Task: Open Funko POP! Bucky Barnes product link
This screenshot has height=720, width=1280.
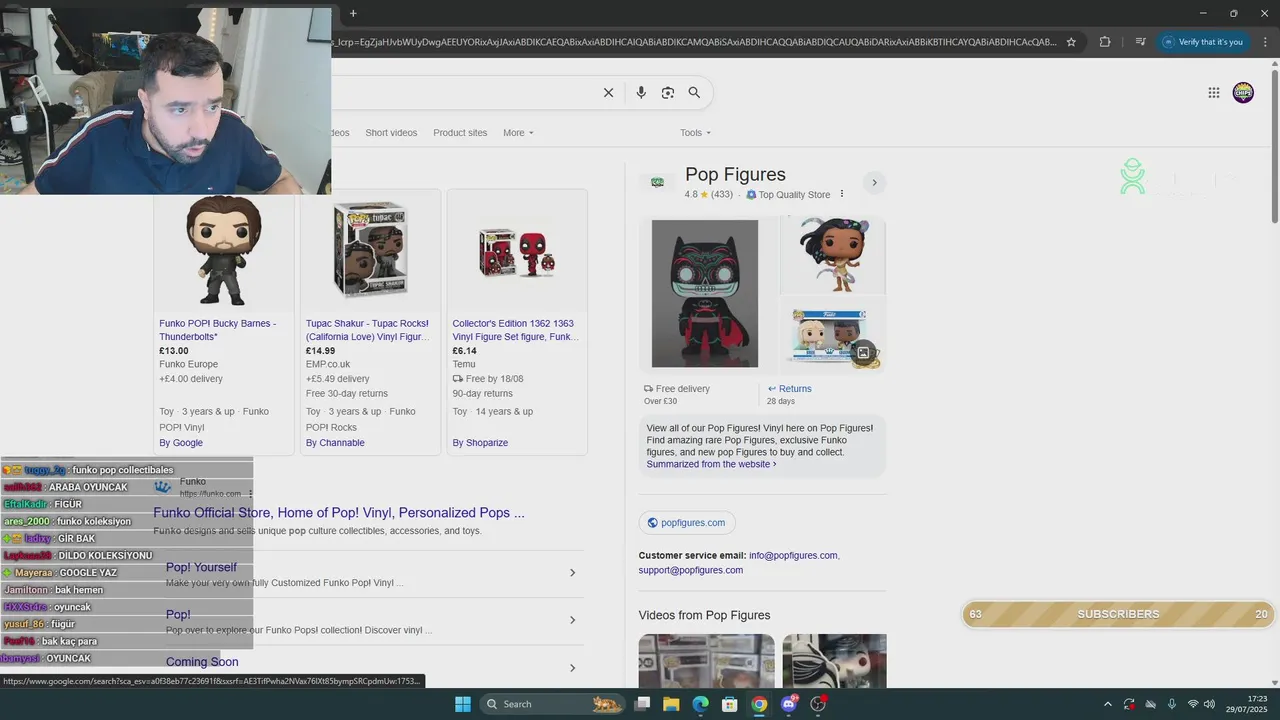Action: pos(218,330)
